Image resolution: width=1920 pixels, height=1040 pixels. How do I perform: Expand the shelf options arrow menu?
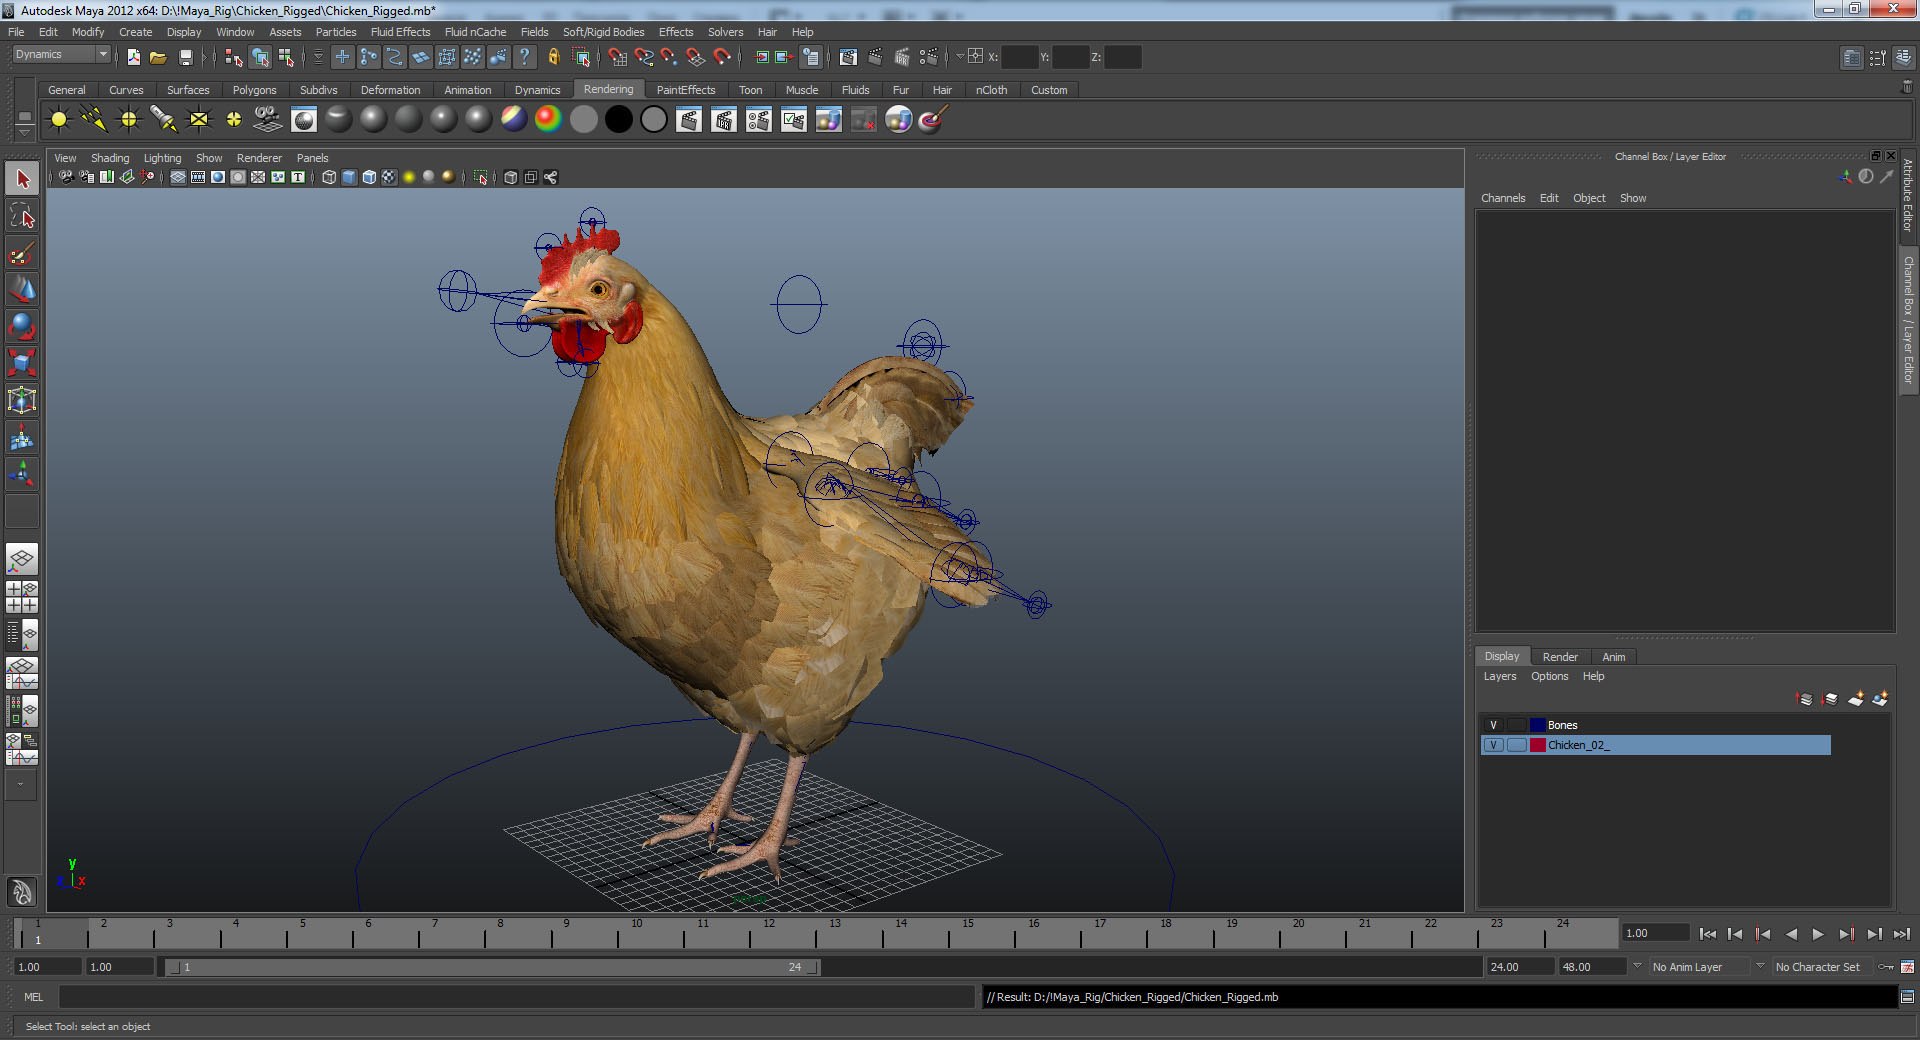pyautogui.click(x=25, y=131)
